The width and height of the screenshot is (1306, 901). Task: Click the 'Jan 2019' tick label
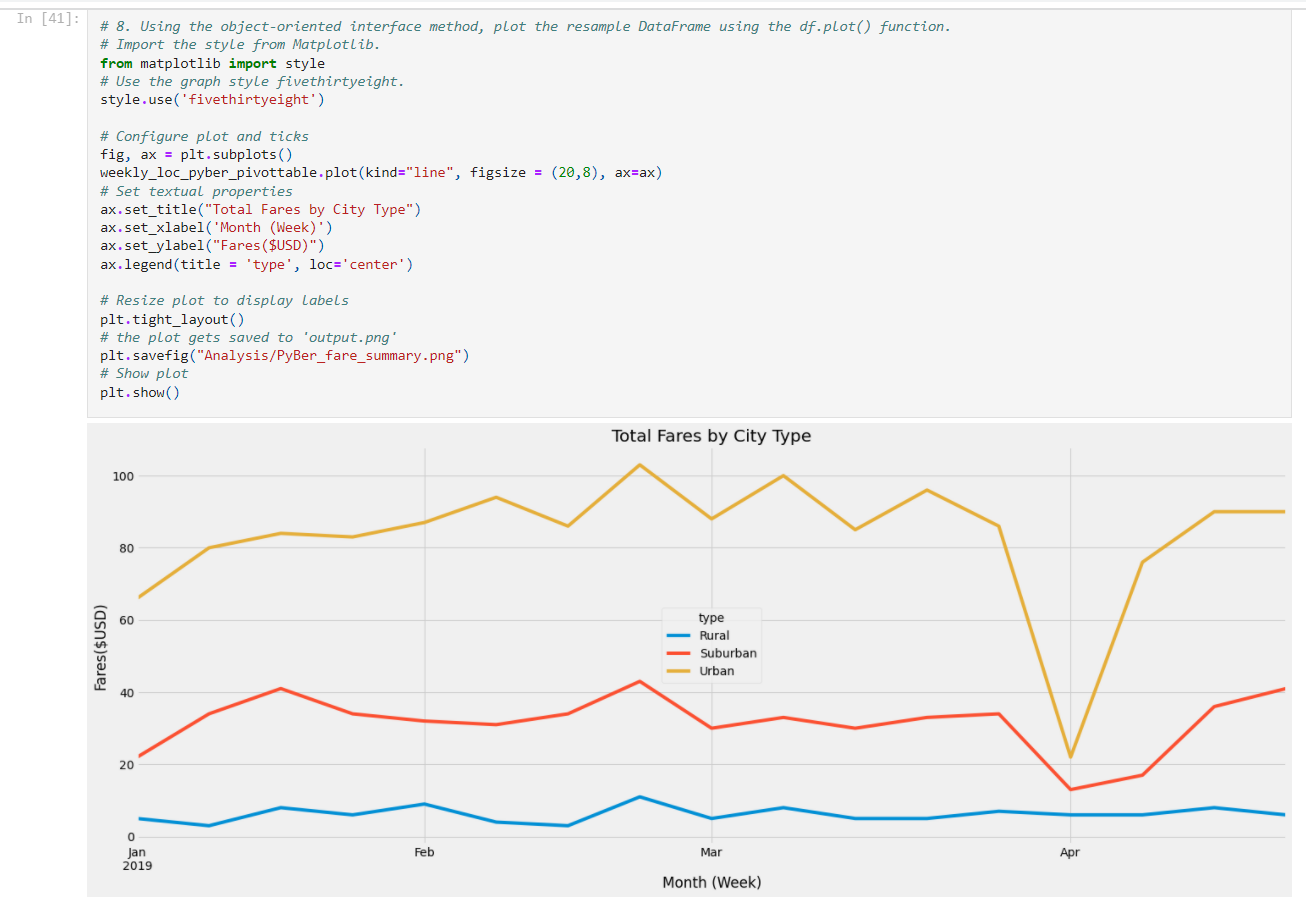coord(137,859)
